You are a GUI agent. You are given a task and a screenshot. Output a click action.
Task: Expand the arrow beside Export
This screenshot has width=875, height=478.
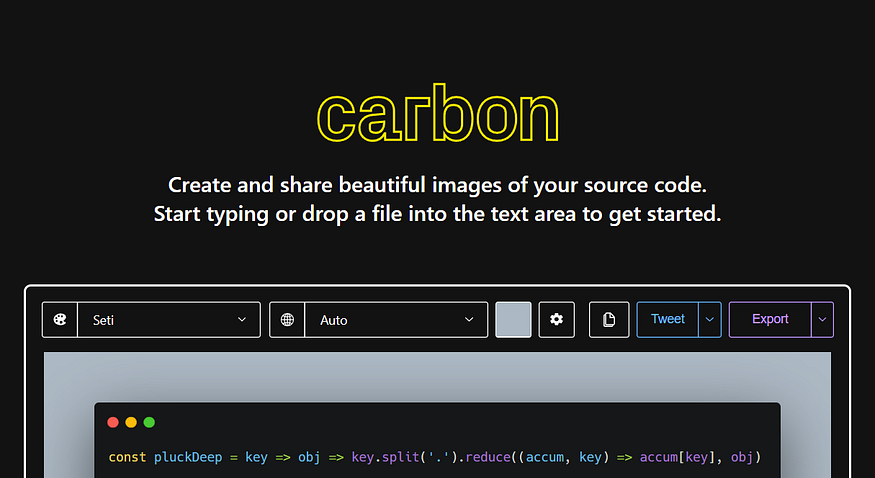click(822, 320)
